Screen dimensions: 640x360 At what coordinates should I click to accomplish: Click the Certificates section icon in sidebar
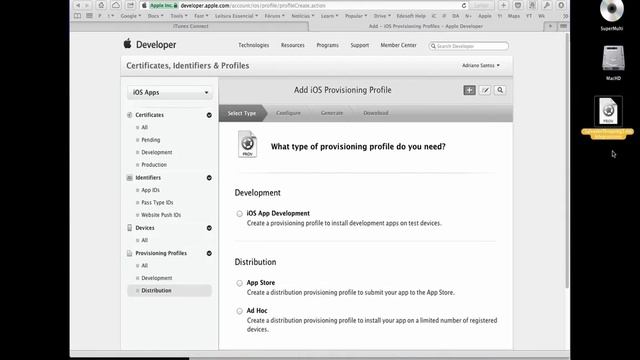[129, 115]
